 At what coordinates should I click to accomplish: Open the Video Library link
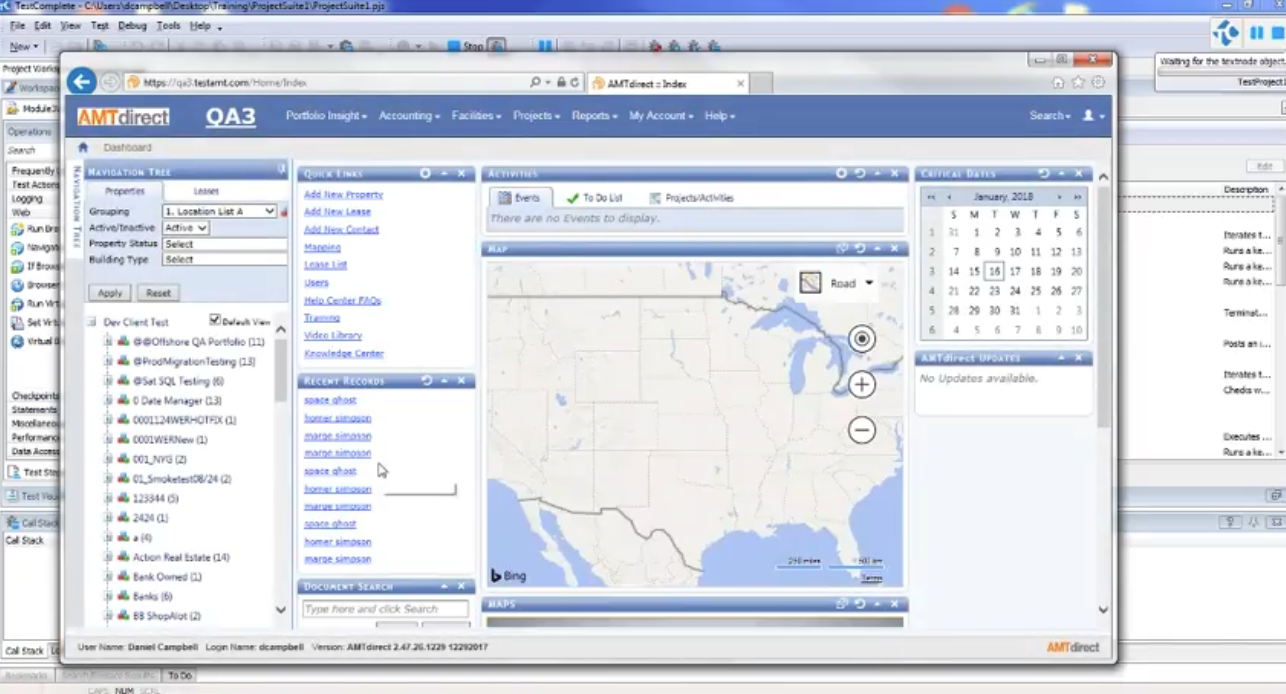coord(332,335)
